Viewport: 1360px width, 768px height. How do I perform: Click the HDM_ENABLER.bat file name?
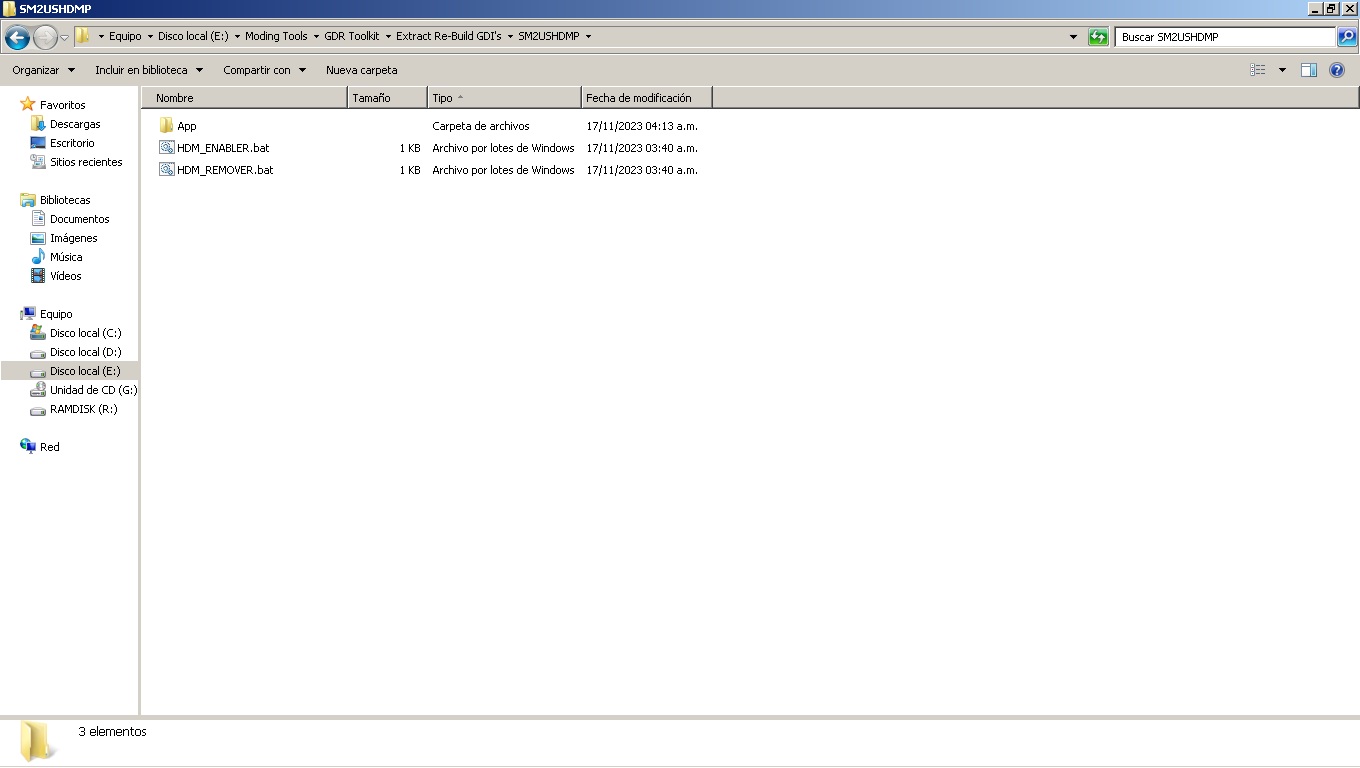(x=223, y=148)
